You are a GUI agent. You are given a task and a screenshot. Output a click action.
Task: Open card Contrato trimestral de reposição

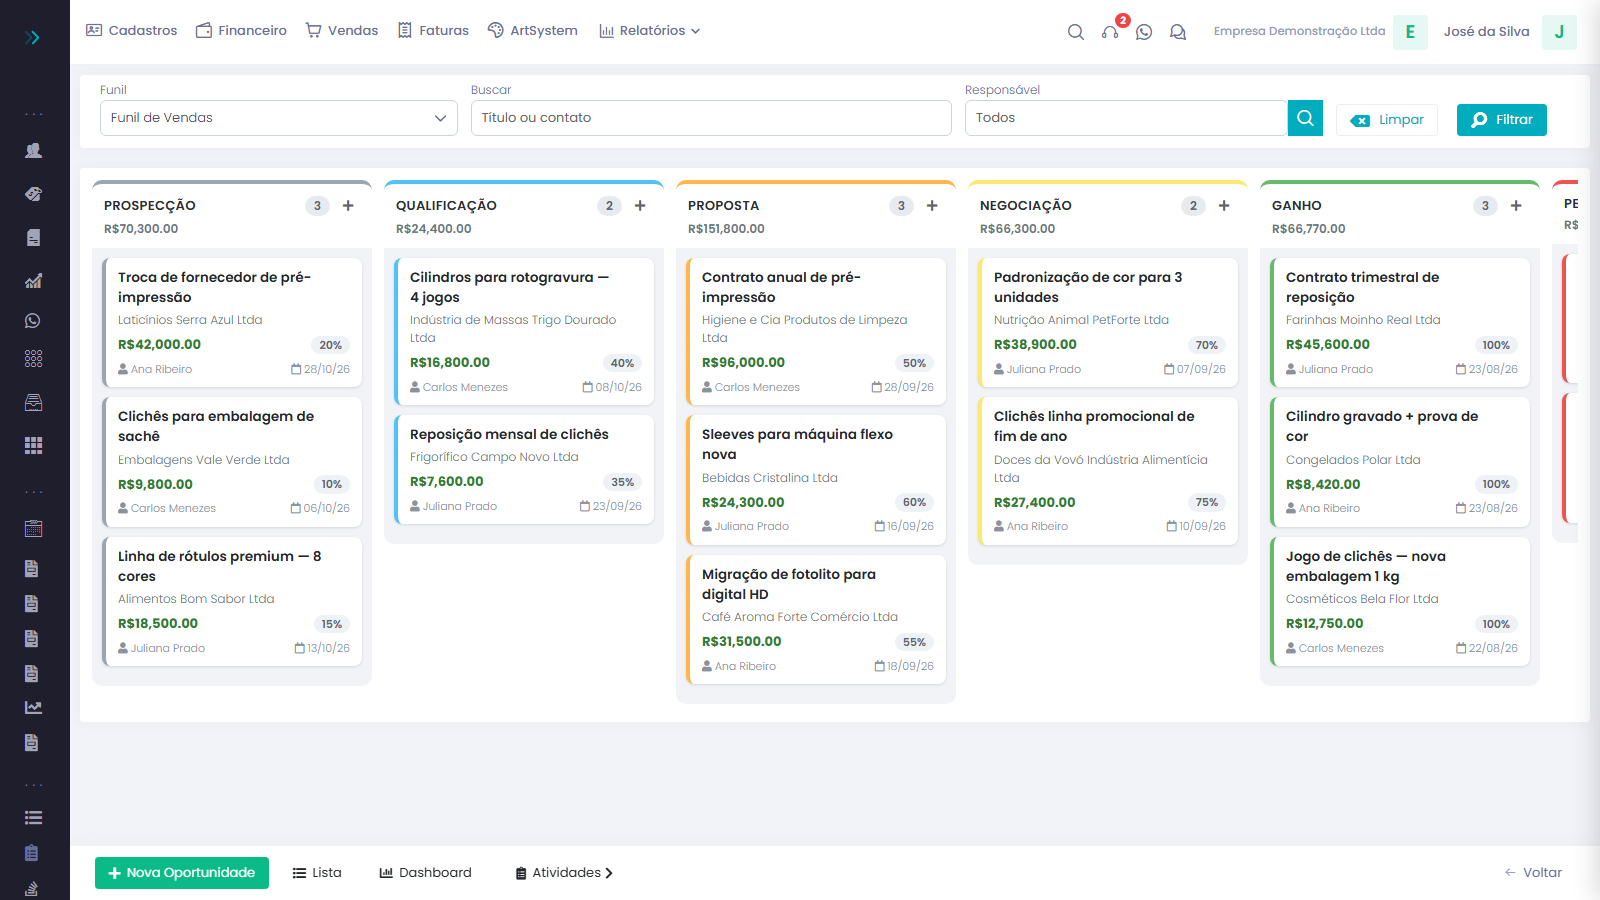click(1400, 322)
